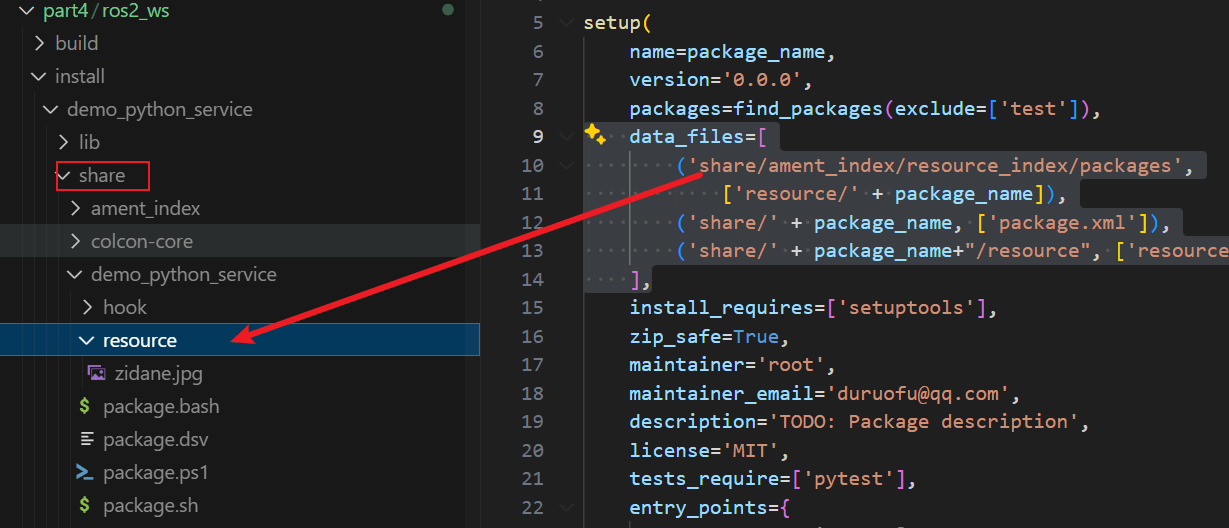Expand the build folder
The image size is (1229, 528).
pos(40,43)
